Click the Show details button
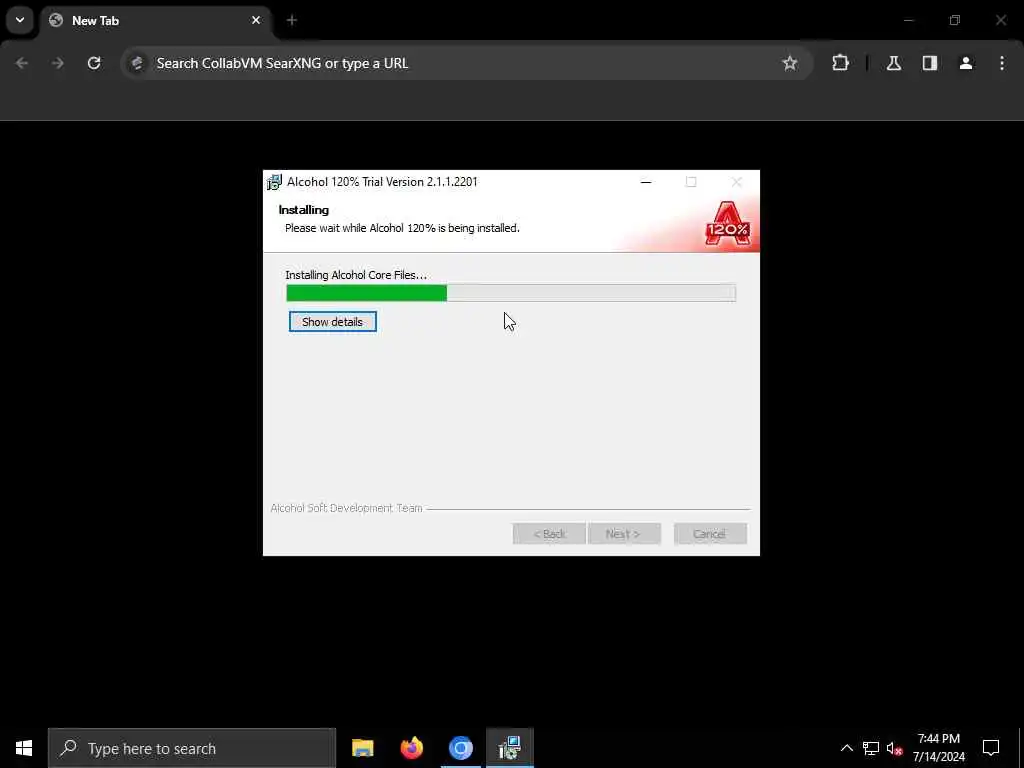This screenshot has height=768, width=1024. [x=332, y=322]
